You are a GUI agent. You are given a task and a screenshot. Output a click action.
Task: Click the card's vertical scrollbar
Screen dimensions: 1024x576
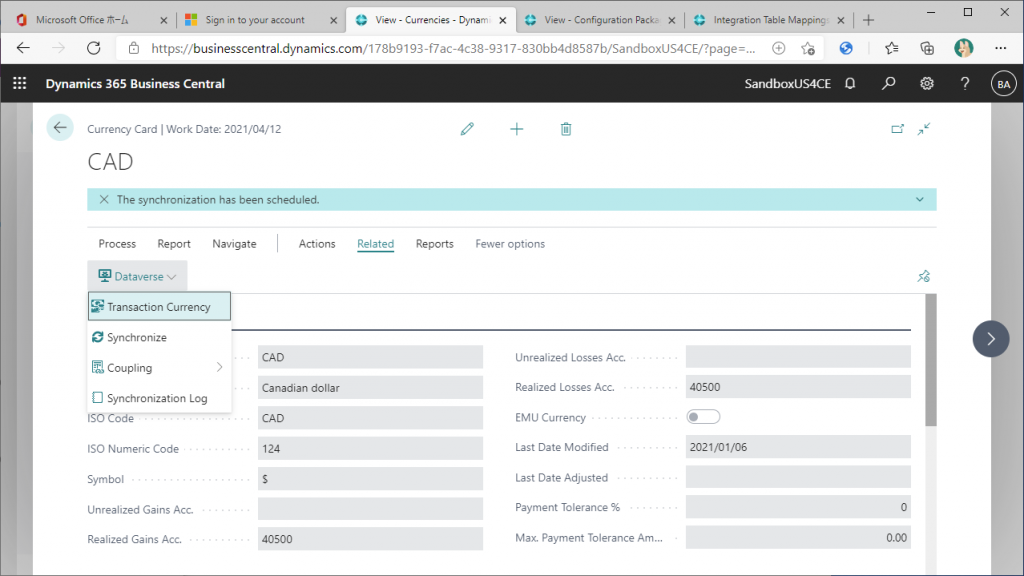(931, 360)
